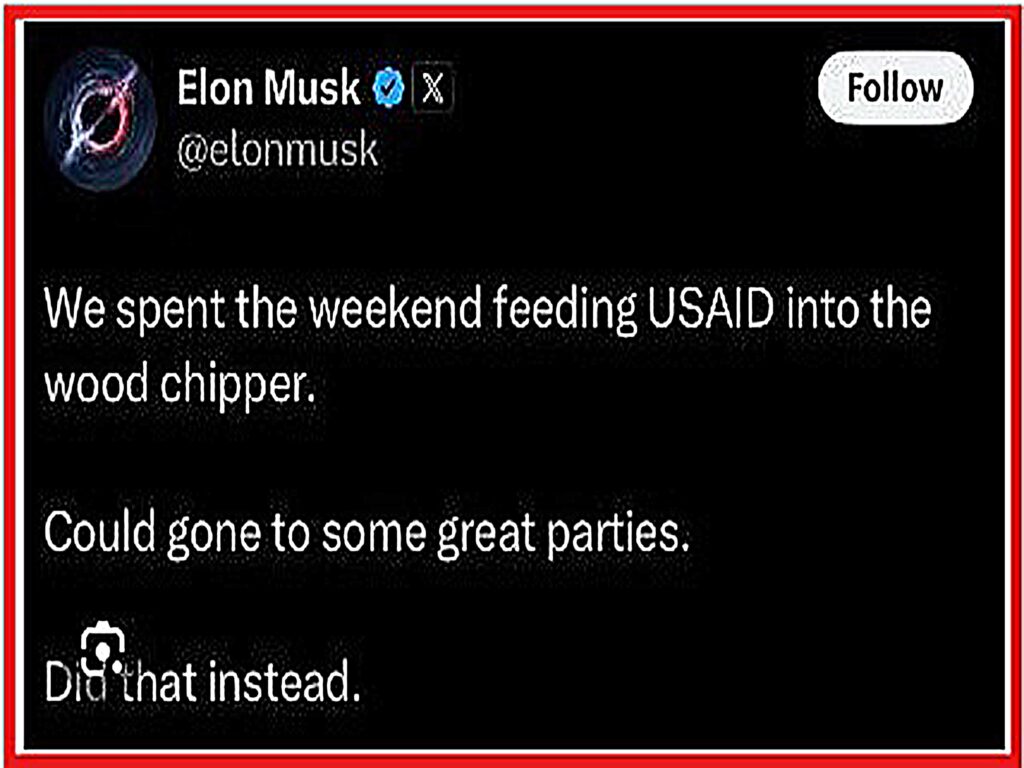Click the X affiliate badge icon
The height and width of the screenshot is (768, 1024).
pos(432,88)
